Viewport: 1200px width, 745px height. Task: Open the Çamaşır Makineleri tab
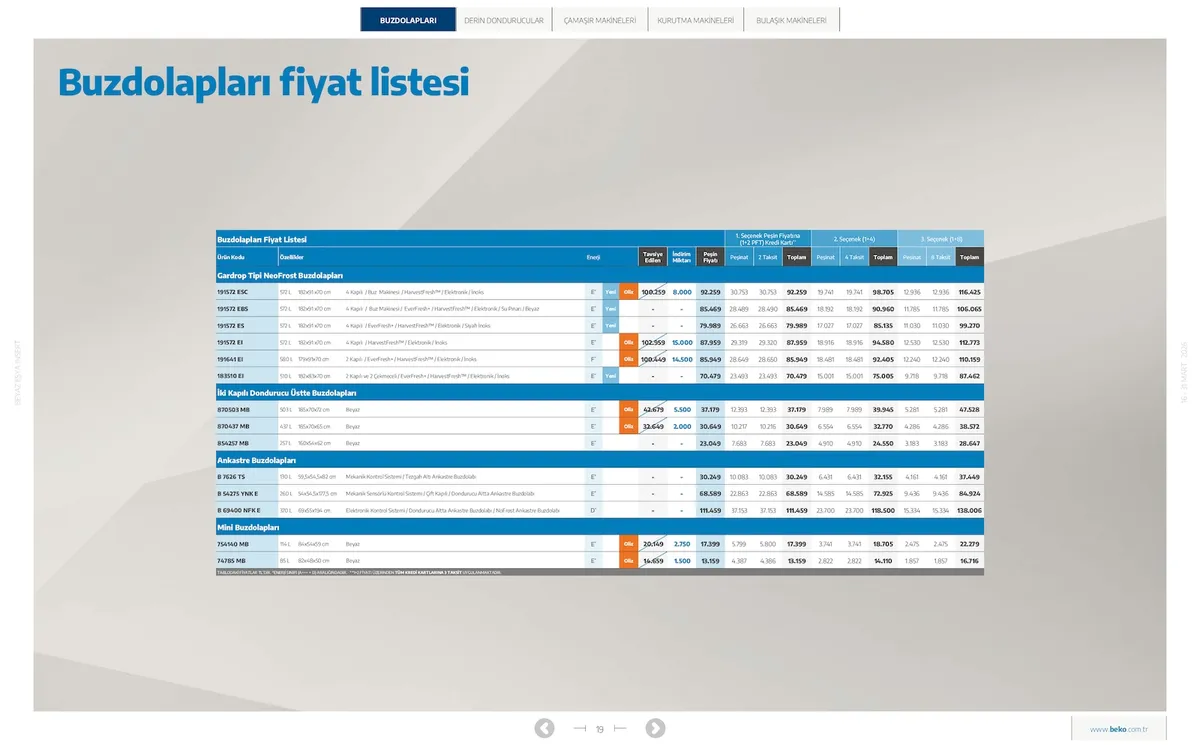pos(600,20)
